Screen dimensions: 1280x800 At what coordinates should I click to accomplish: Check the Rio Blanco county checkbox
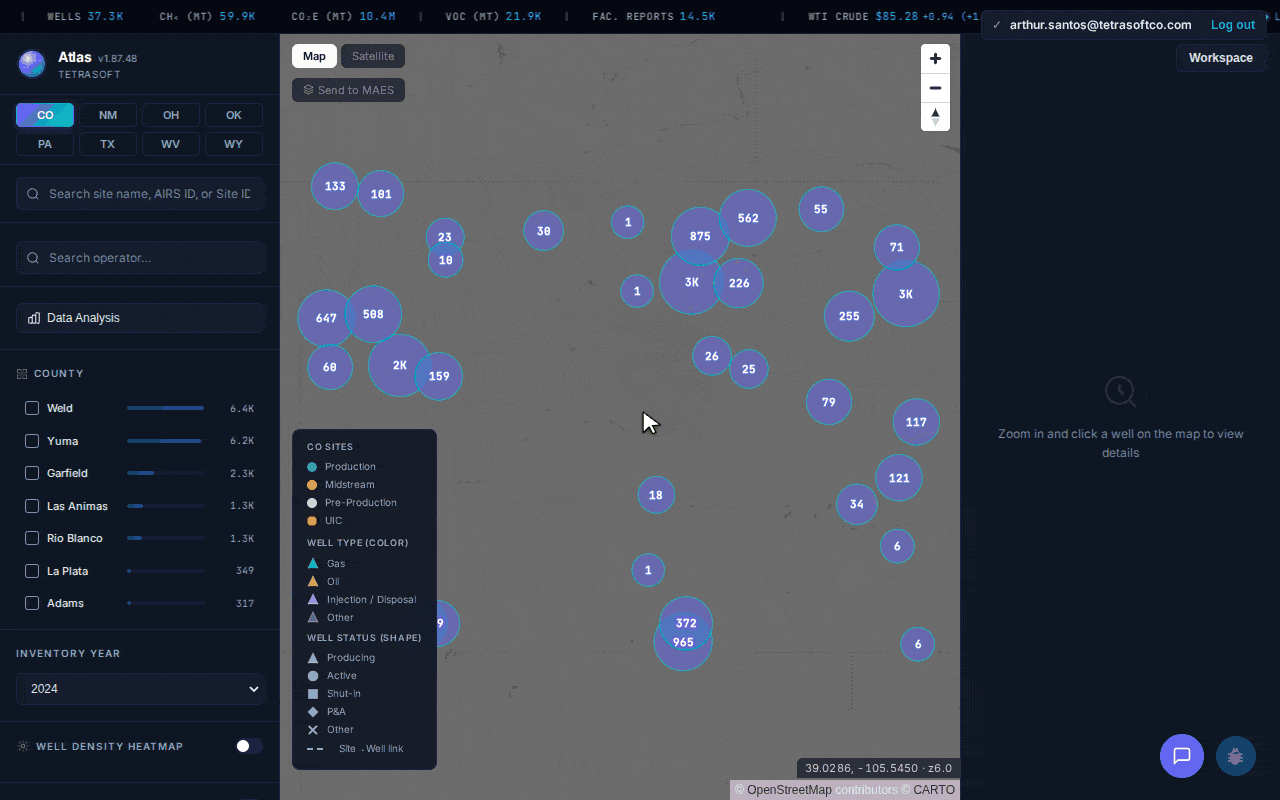[x=32, y=538]
